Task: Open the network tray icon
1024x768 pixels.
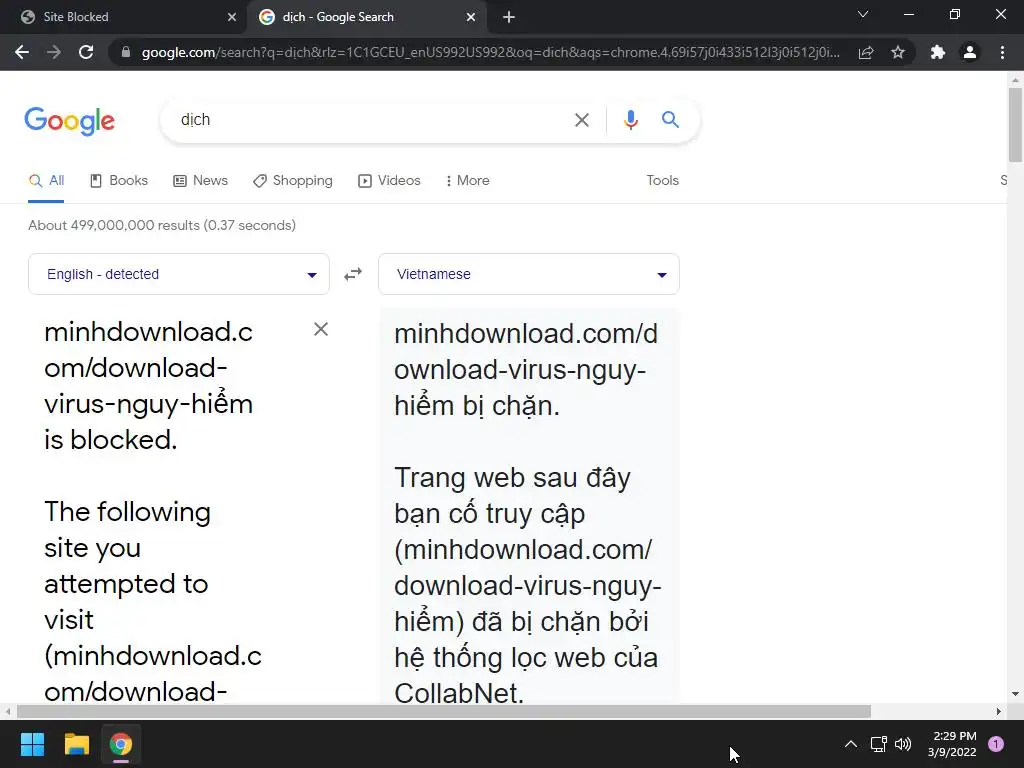Action: (878, 744)
